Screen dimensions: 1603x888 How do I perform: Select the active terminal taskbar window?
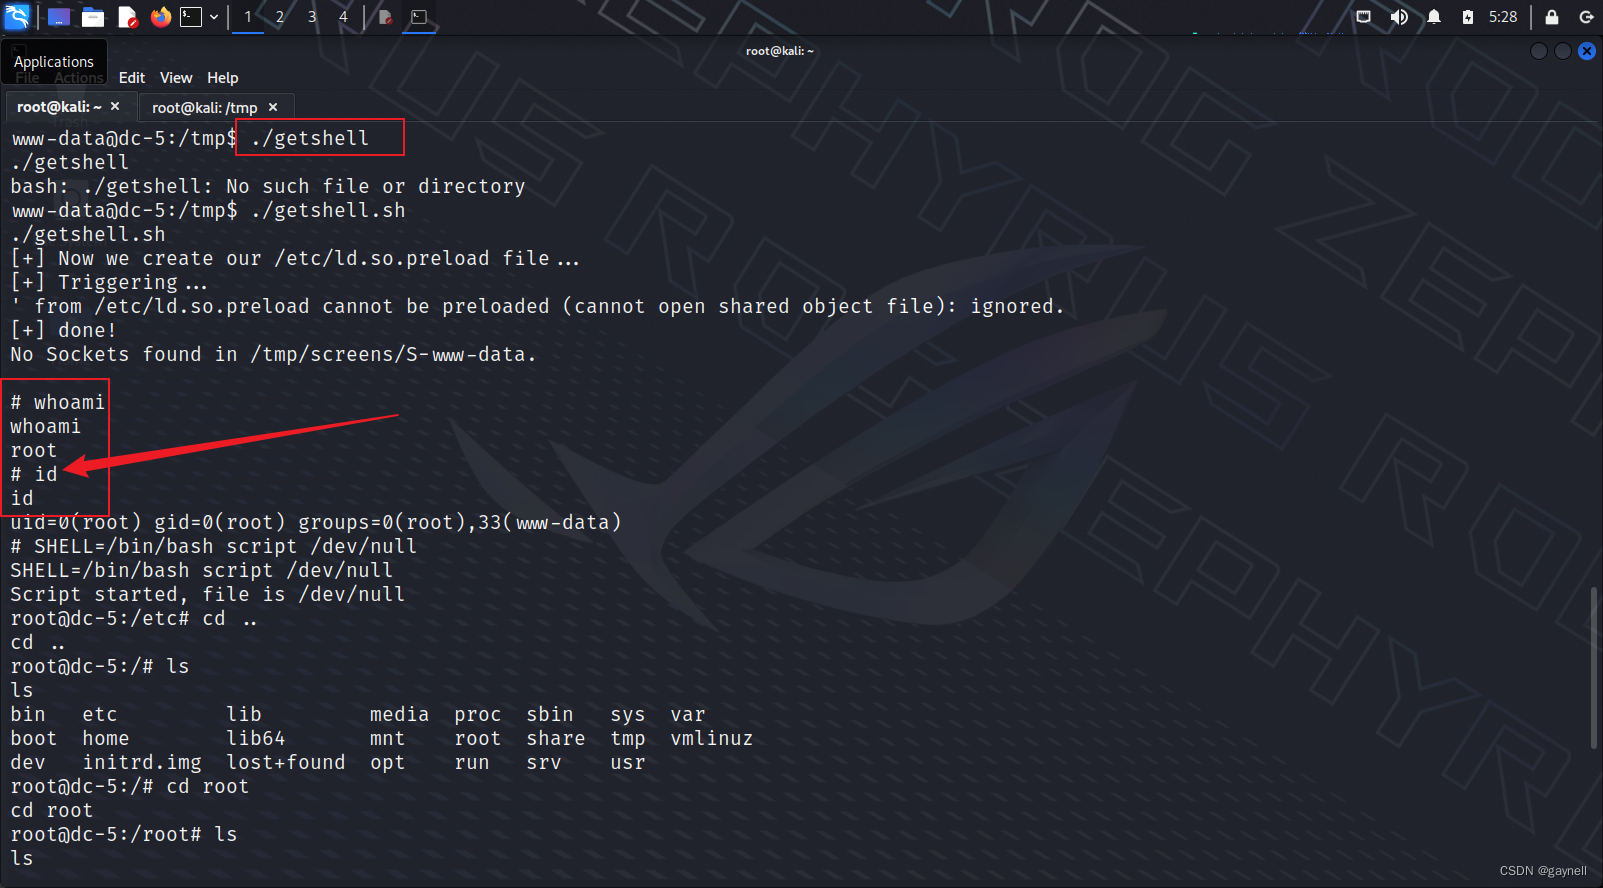coord(419,17)
